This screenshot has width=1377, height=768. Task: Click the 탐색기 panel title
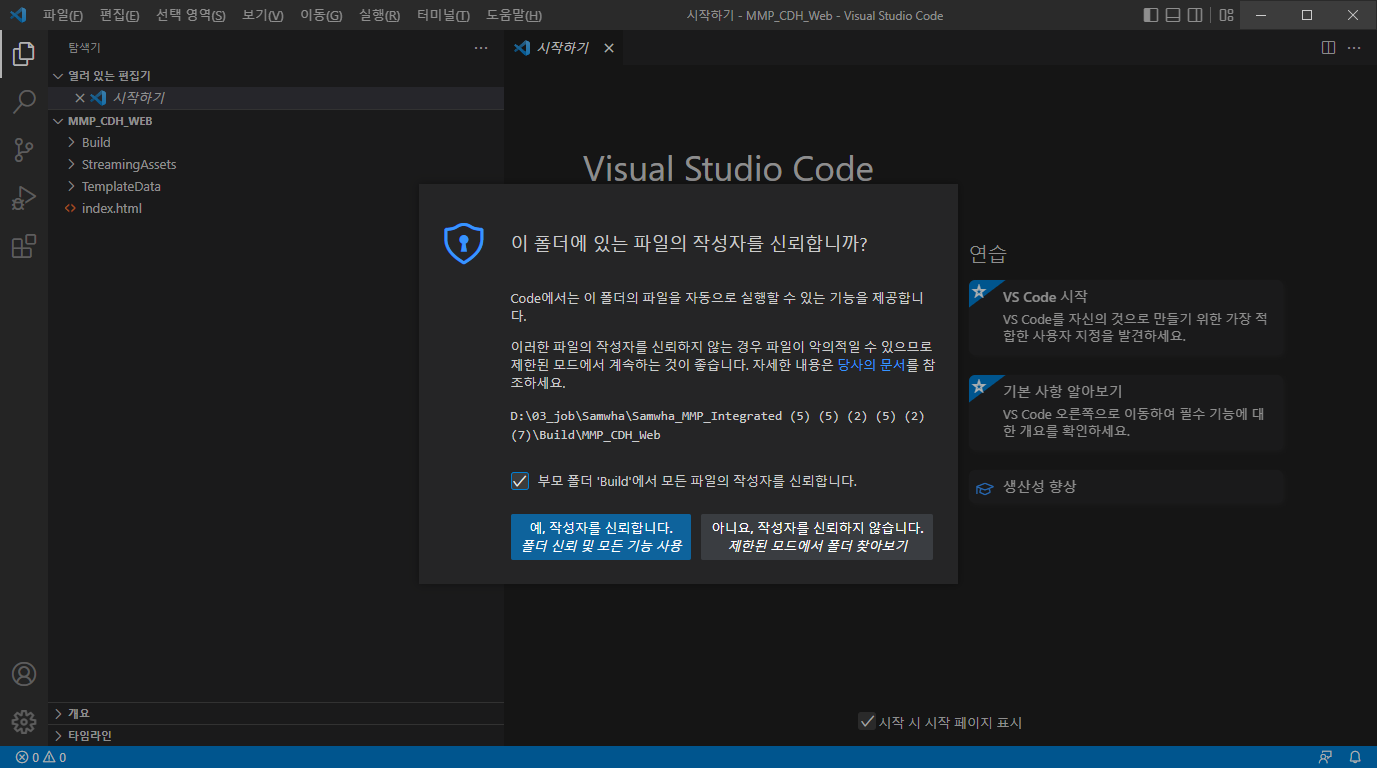(x=84, y=48)
